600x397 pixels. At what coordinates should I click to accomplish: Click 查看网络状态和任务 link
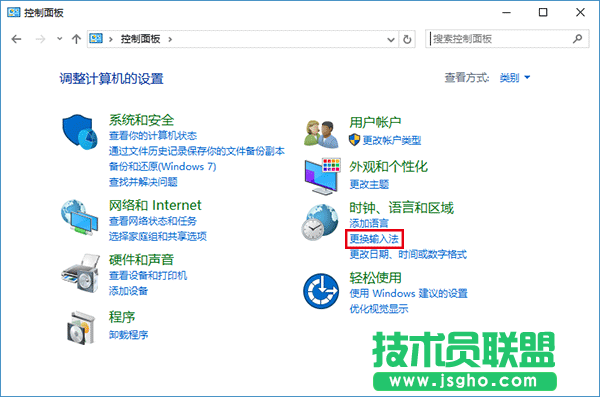pos(153,221)
